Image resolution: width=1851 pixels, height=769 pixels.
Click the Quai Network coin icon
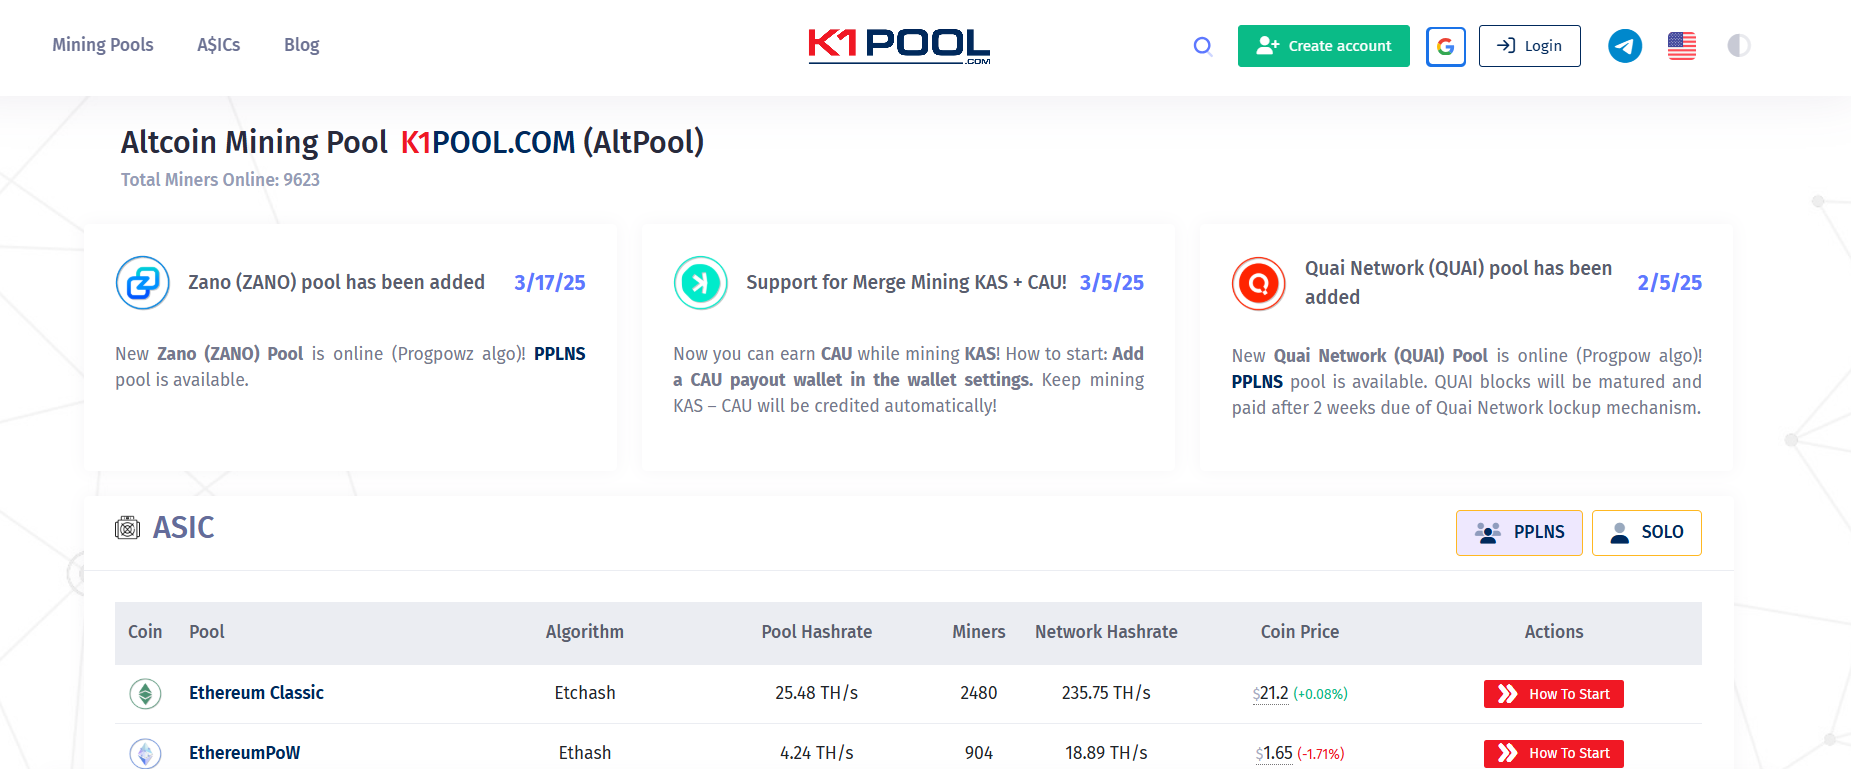pos(1259,284)
